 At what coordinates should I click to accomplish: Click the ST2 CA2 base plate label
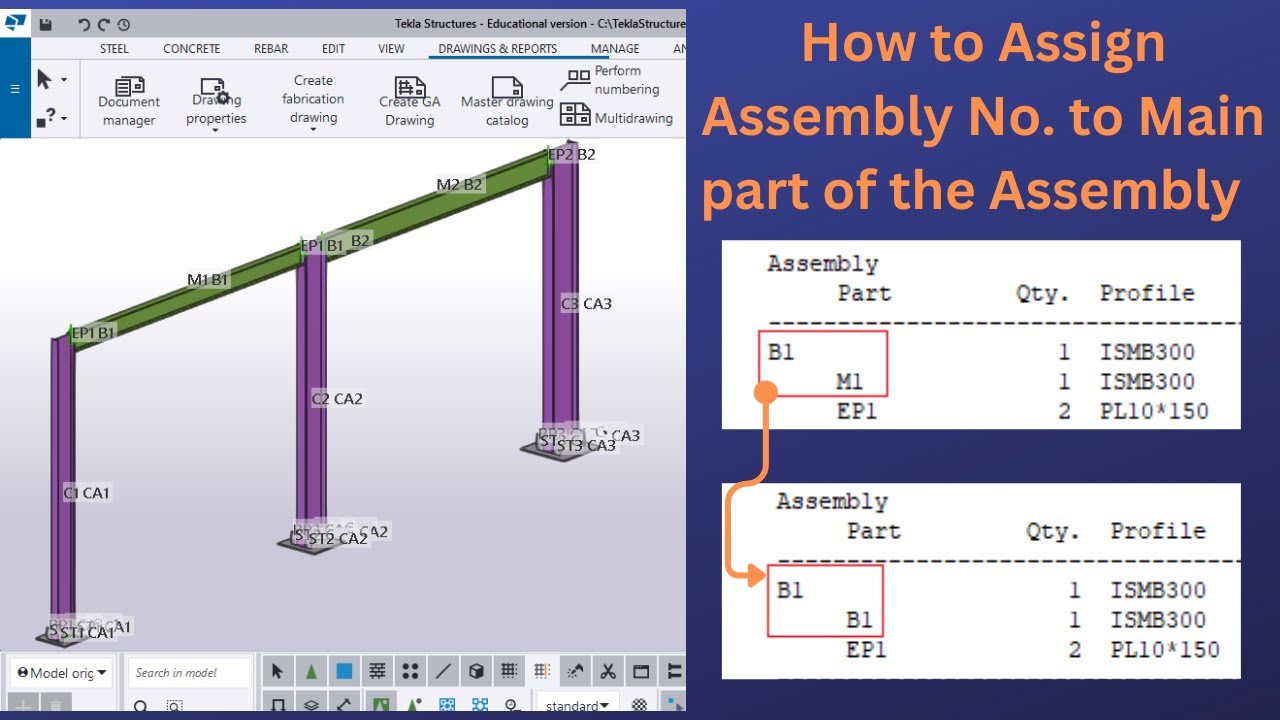[337, 539]
